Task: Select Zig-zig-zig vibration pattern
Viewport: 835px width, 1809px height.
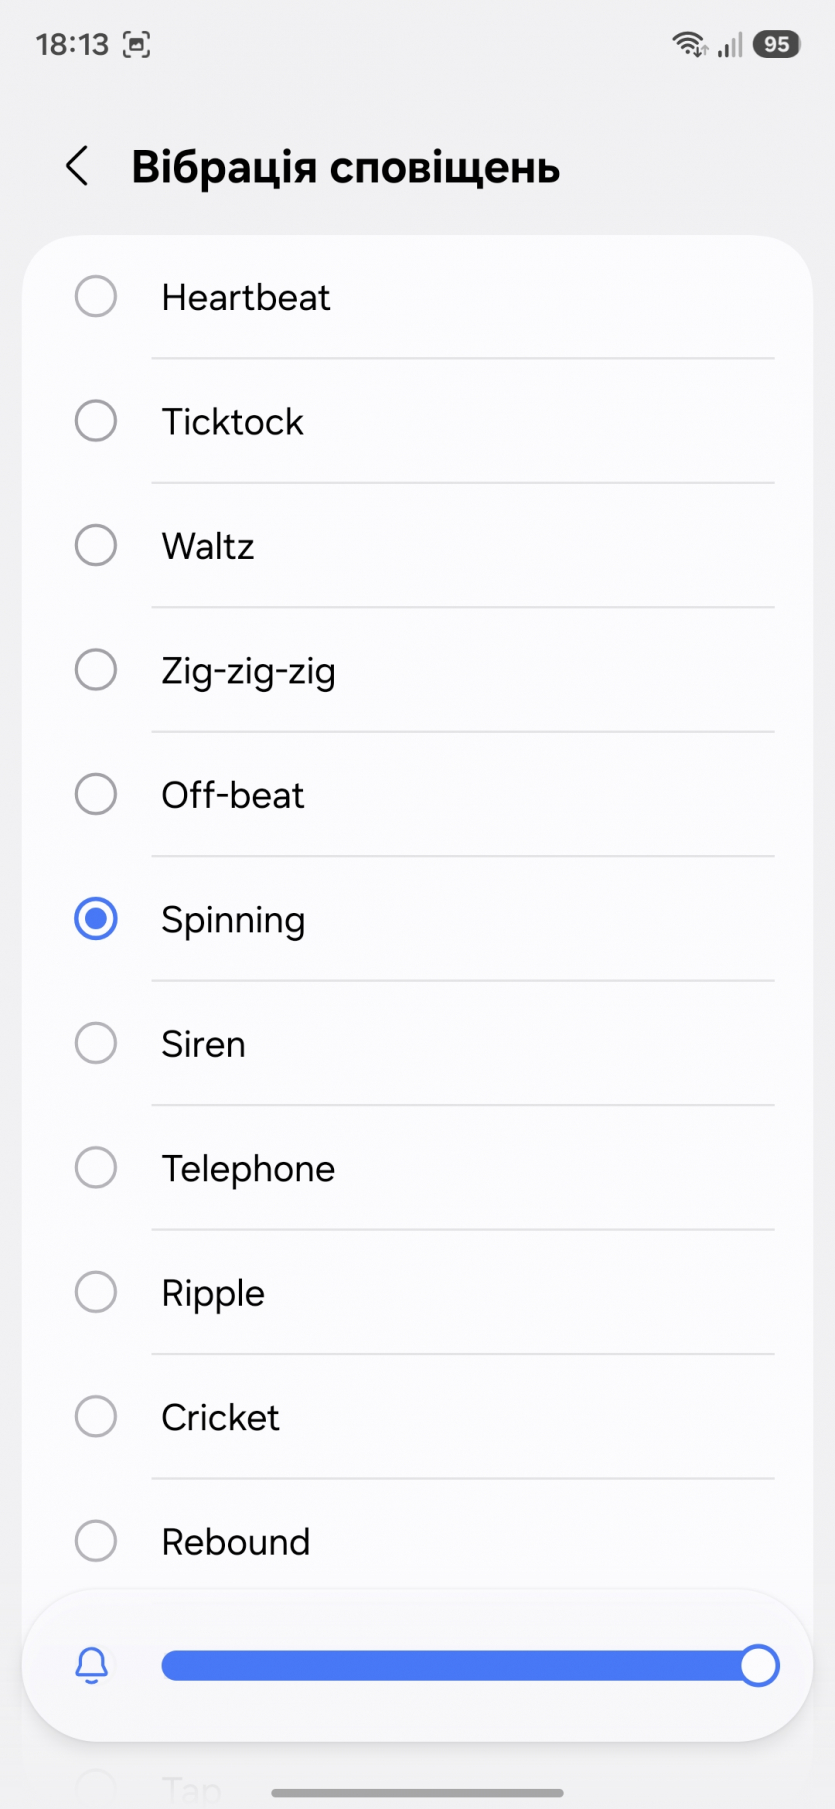Action: pyautogui.click(x=96, y=670)
